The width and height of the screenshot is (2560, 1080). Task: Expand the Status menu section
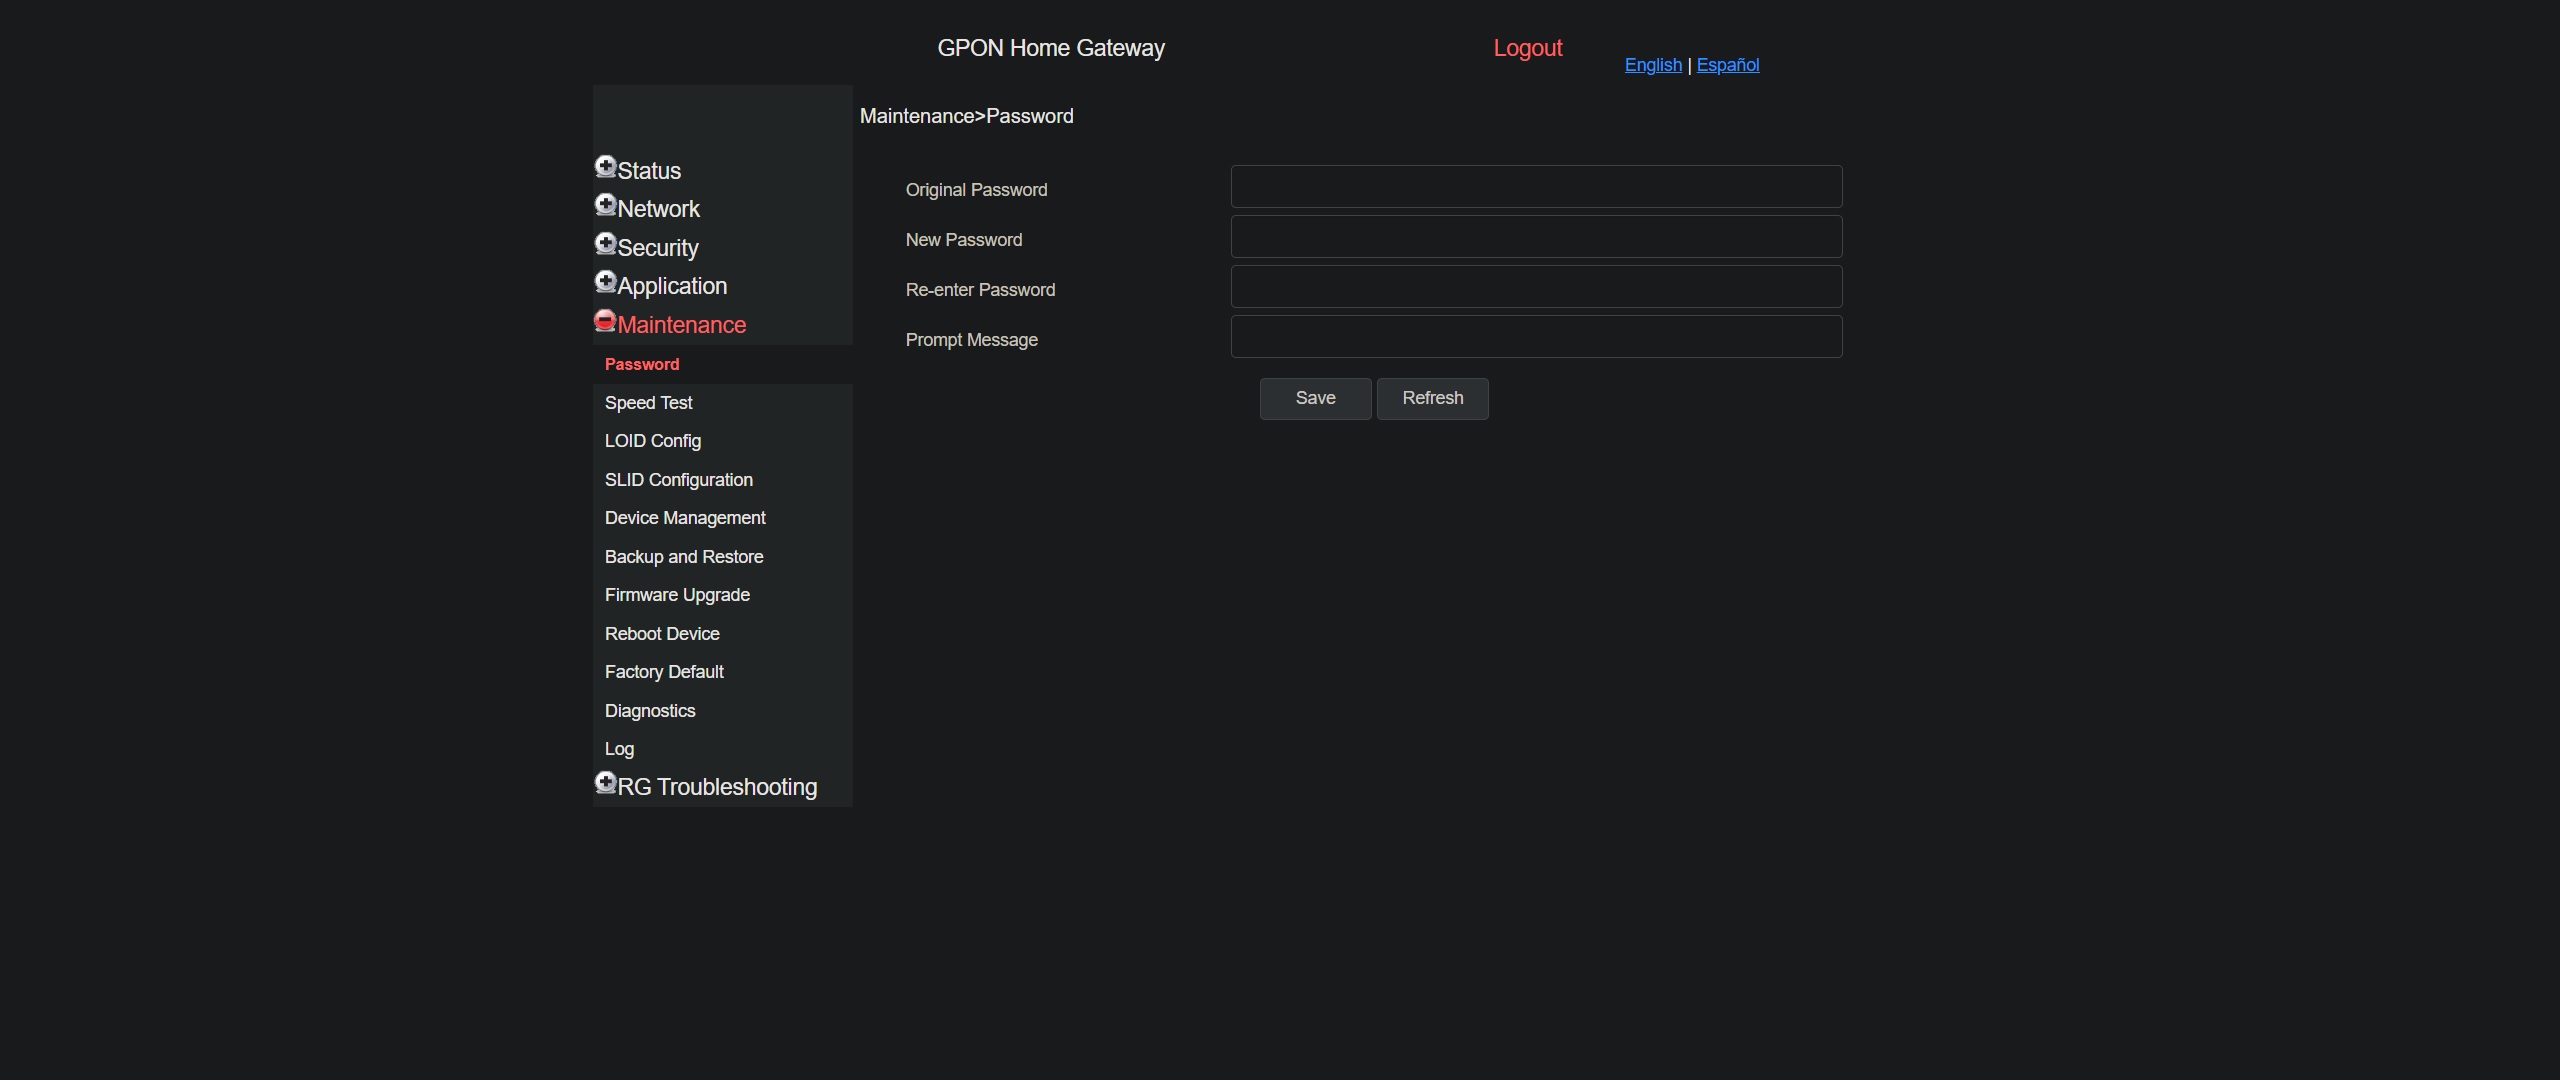point(649,171)
